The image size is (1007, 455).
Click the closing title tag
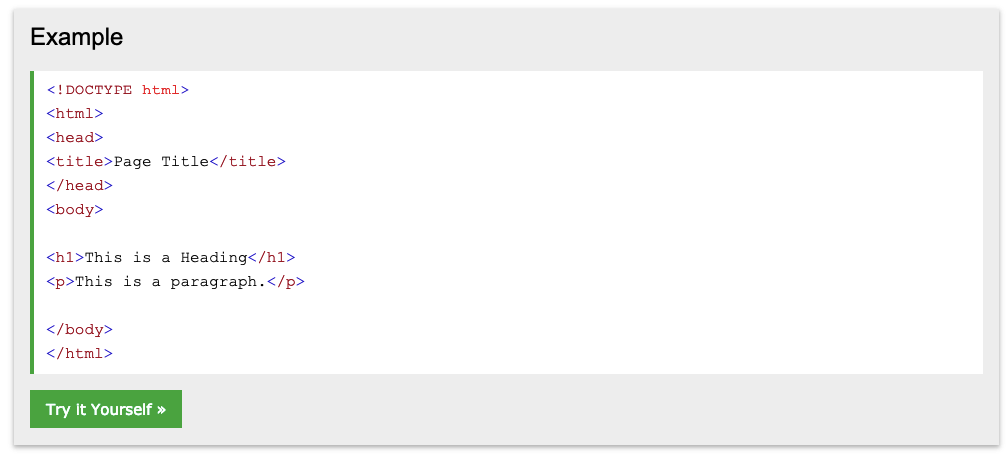(247, 161)
